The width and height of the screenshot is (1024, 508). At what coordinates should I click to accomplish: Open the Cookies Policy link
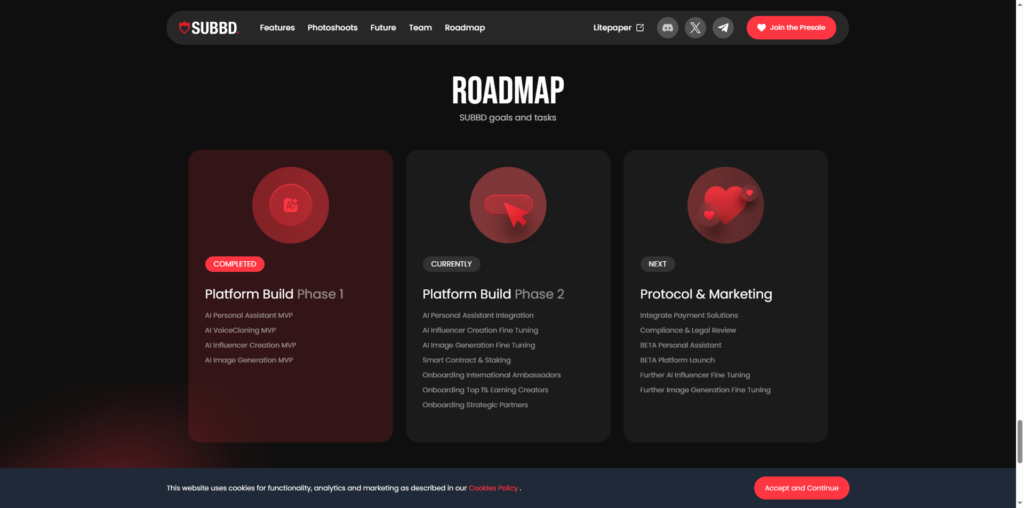493,488
